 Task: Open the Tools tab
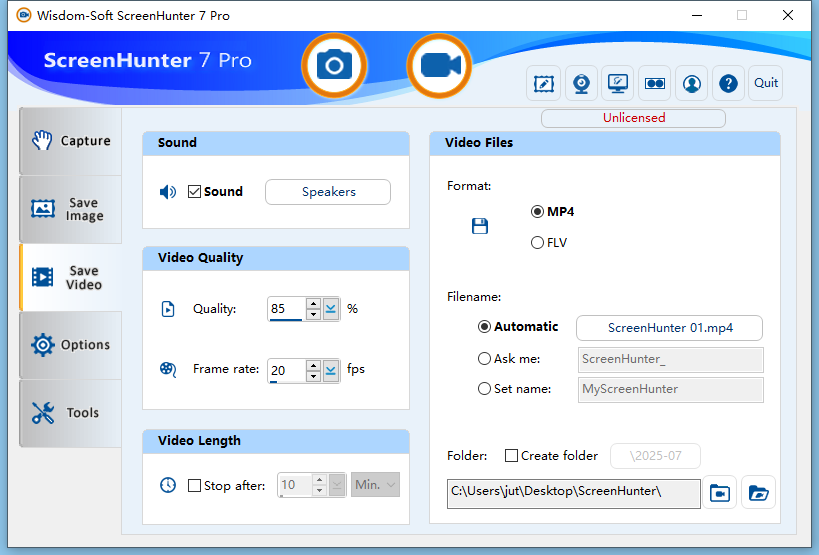(71, 413)
